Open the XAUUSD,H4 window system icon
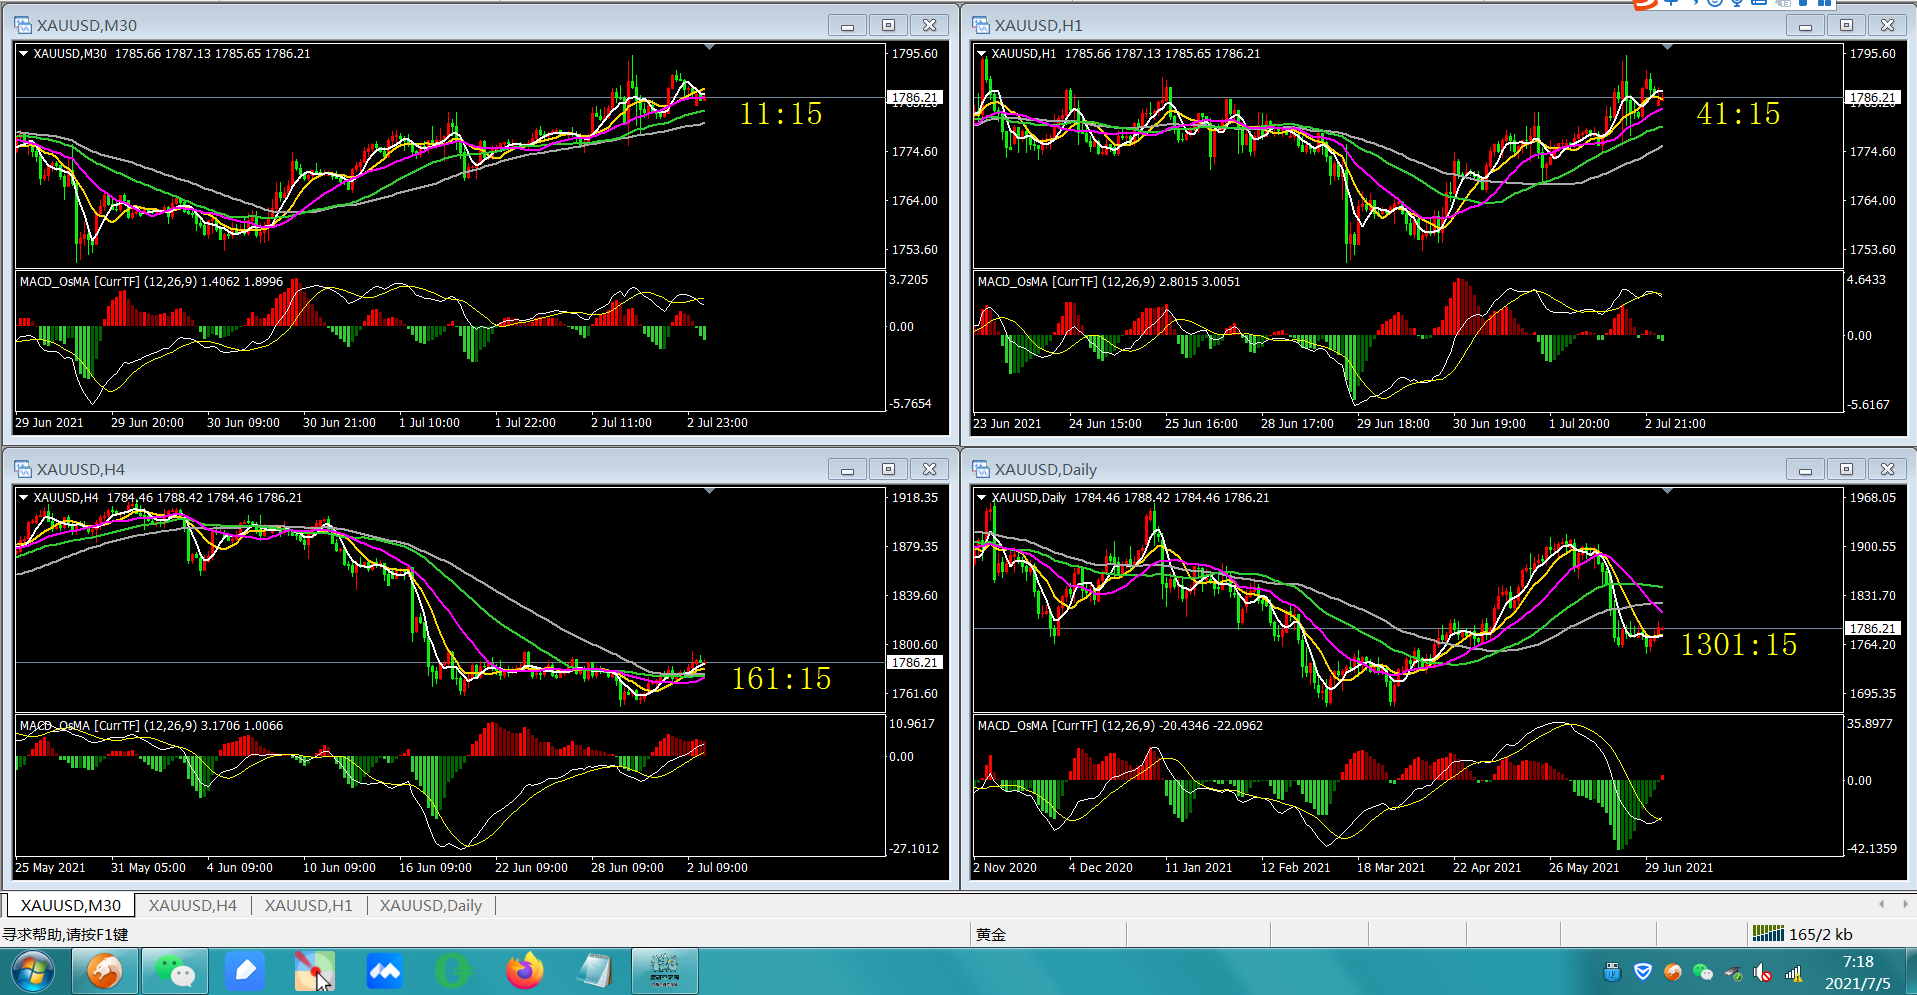The width and height of the screenshot is (1917, 995). [x=22, y=469]
